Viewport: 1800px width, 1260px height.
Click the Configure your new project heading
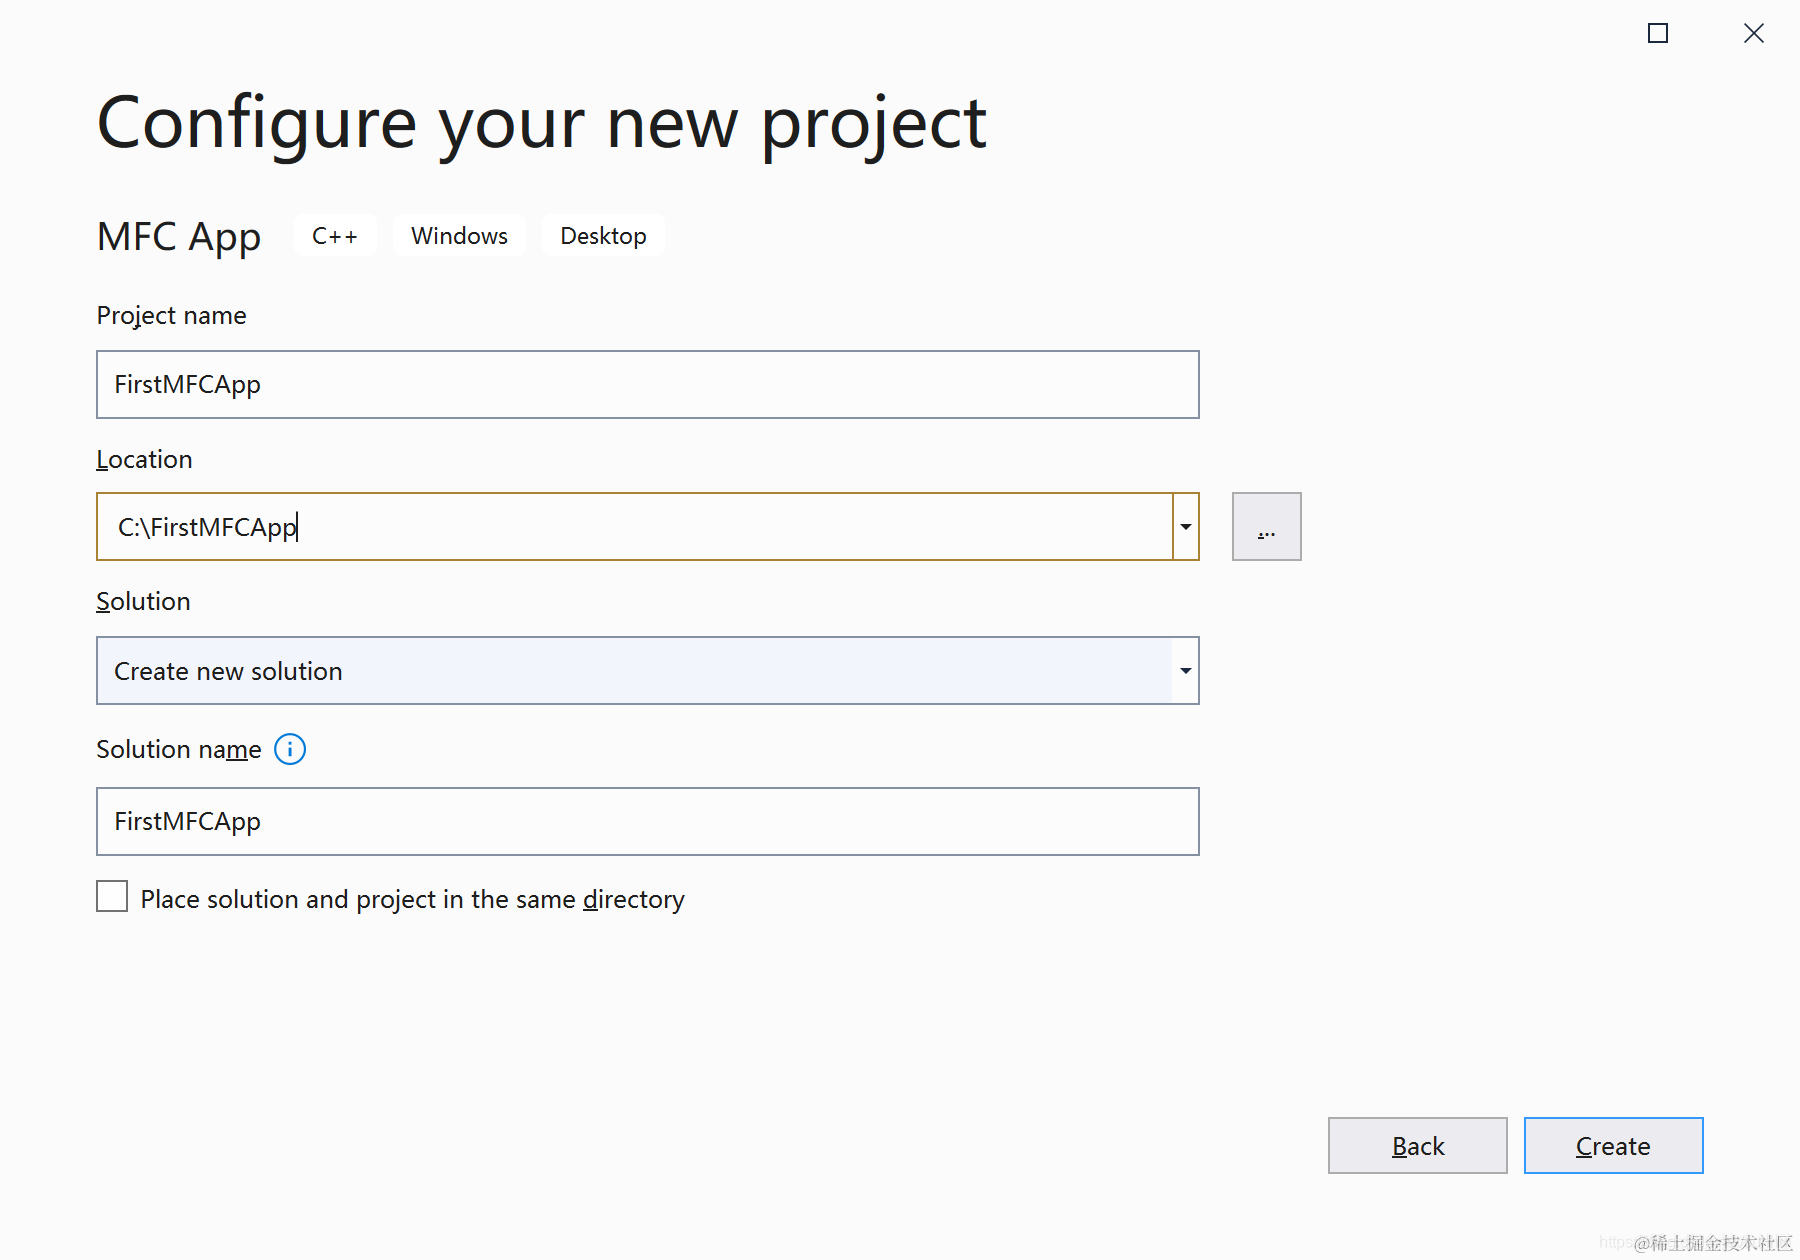coord(541,123)
